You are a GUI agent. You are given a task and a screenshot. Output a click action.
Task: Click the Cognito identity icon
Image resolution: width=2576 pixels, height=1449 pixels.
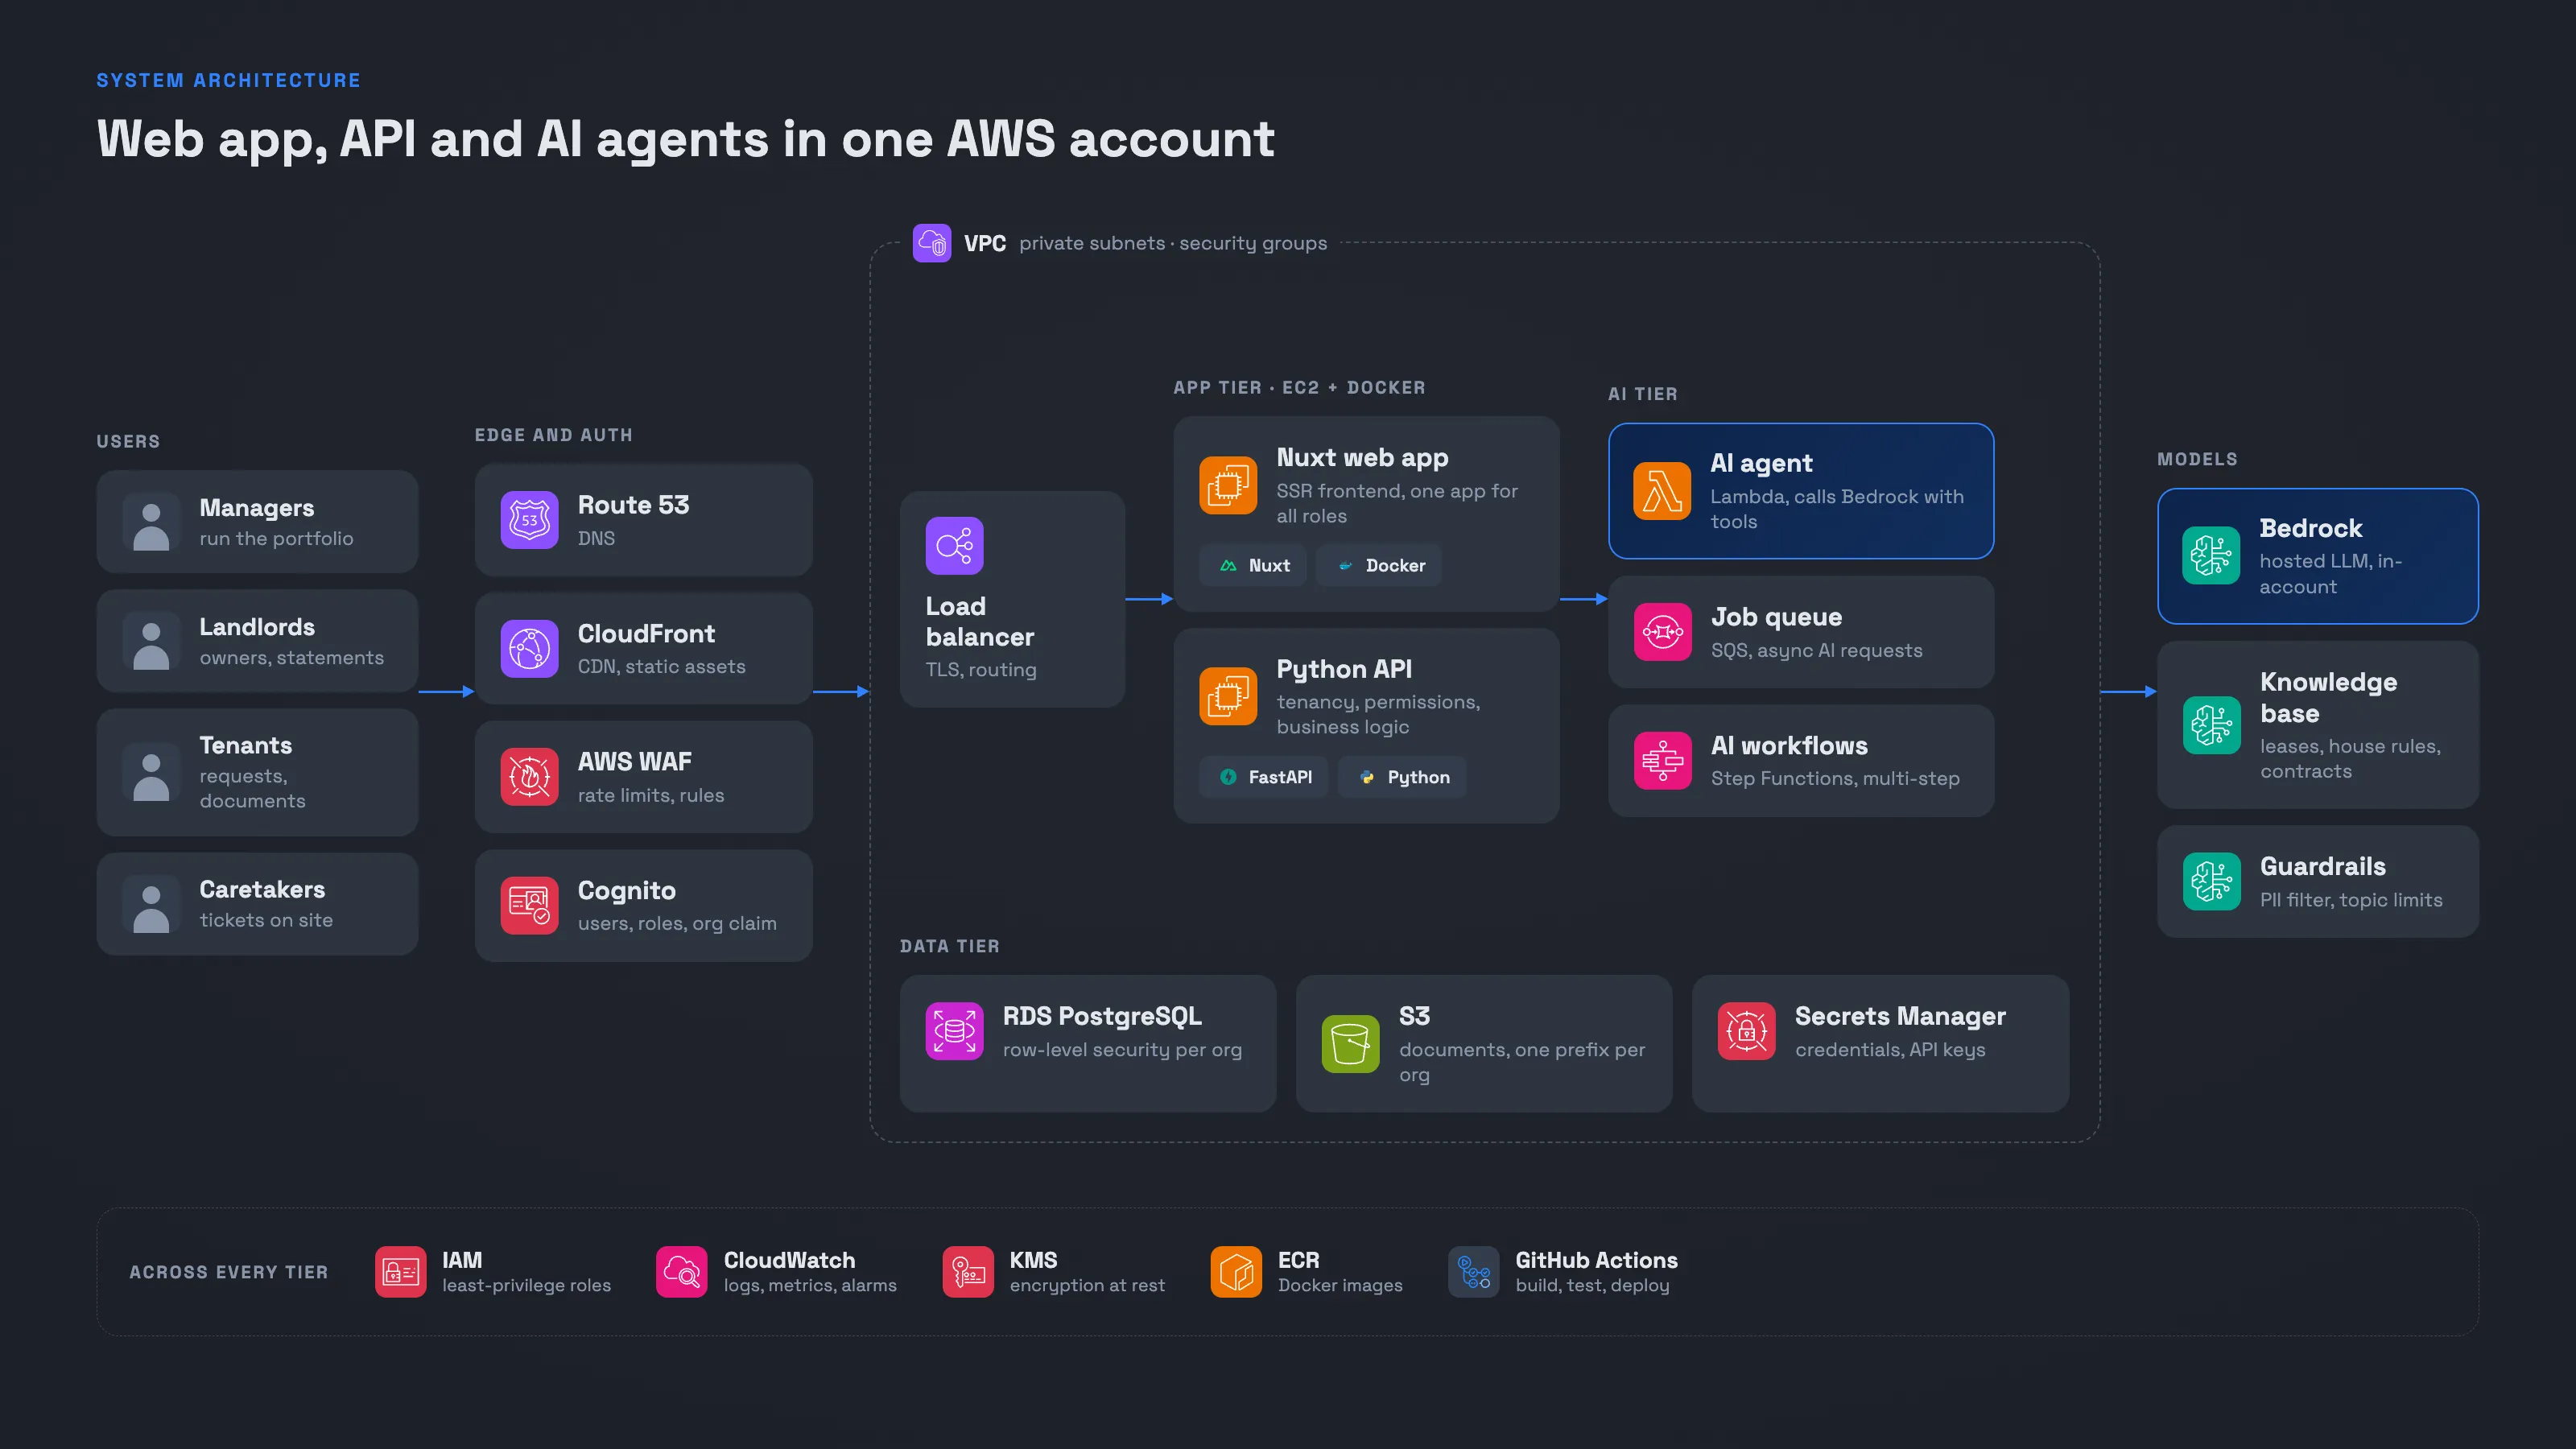pyautogui.click(x=529, y=906)
